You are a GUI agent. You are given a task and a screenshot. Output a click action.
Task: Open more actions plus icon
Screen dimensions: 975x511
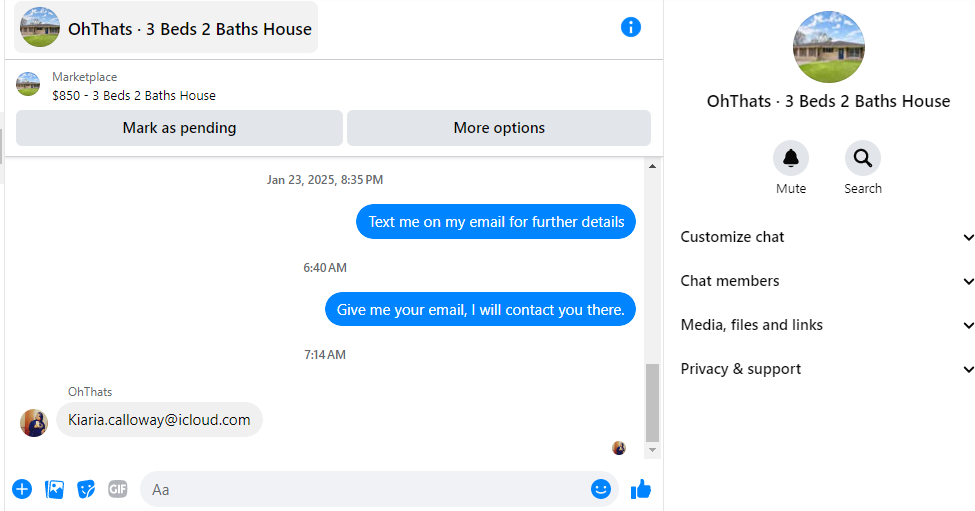pos(22,489)
